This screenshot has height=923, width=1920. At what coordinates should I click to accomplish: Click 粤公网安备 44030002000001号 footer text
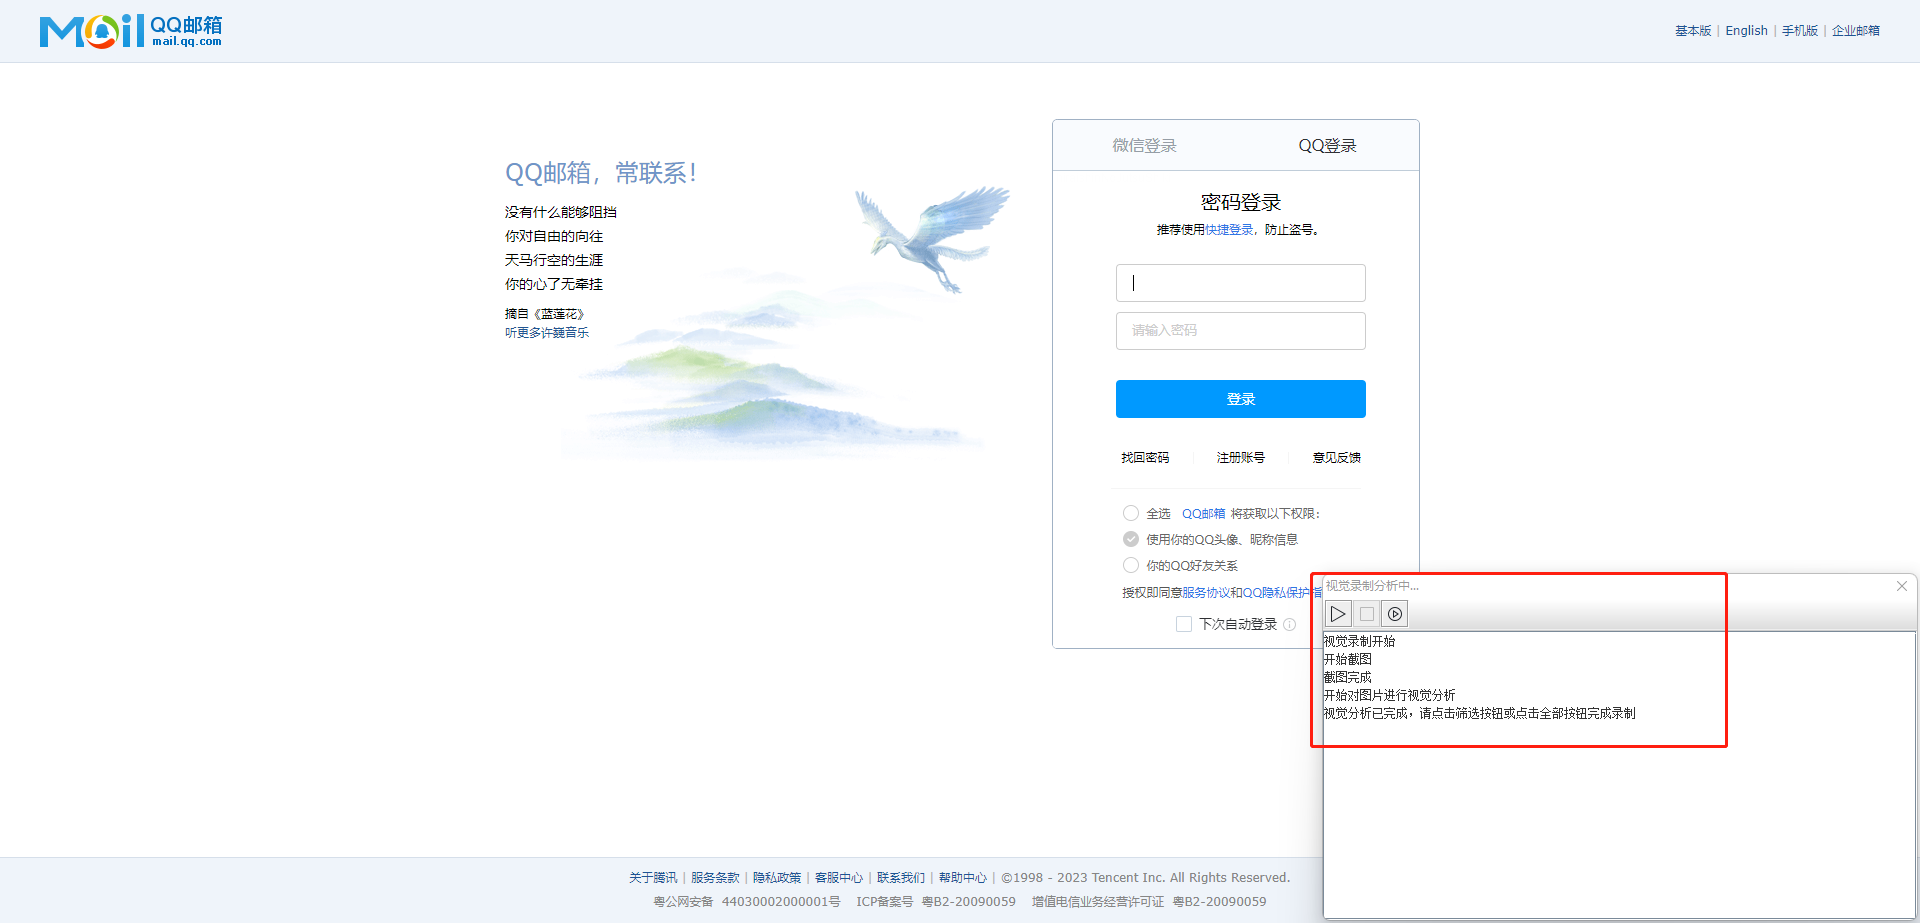coord(747,902)
